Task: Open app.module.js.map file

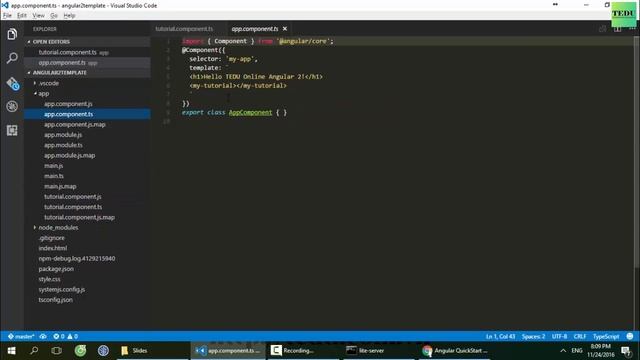Action: 69,155
